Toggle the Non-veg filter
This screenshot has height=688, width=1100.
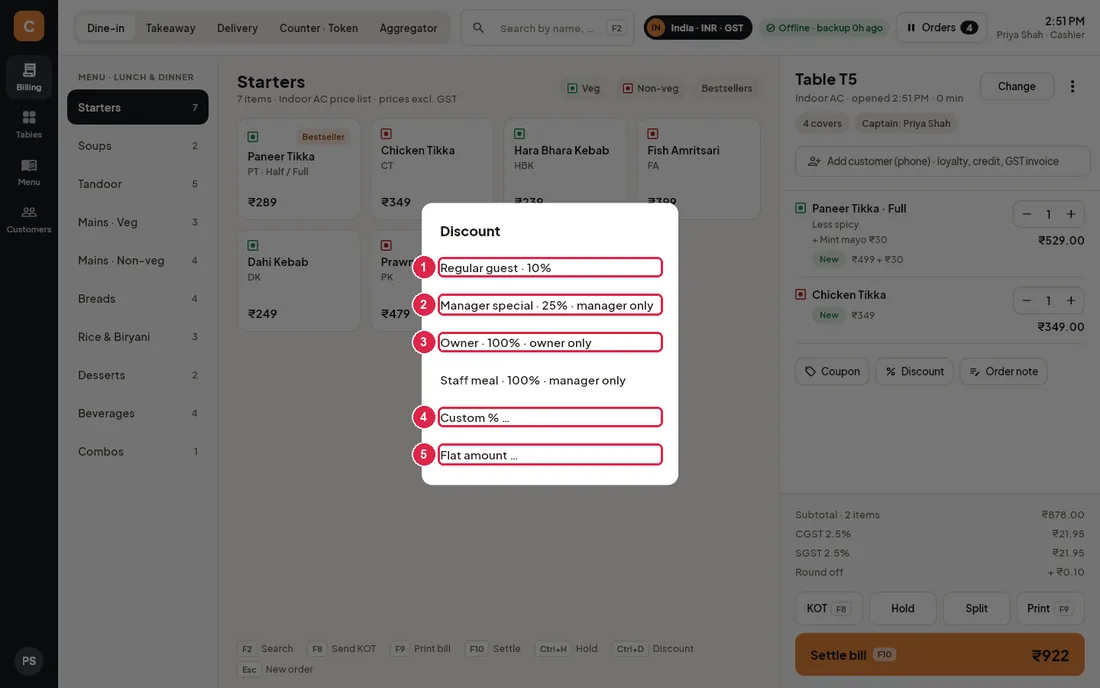650,88
